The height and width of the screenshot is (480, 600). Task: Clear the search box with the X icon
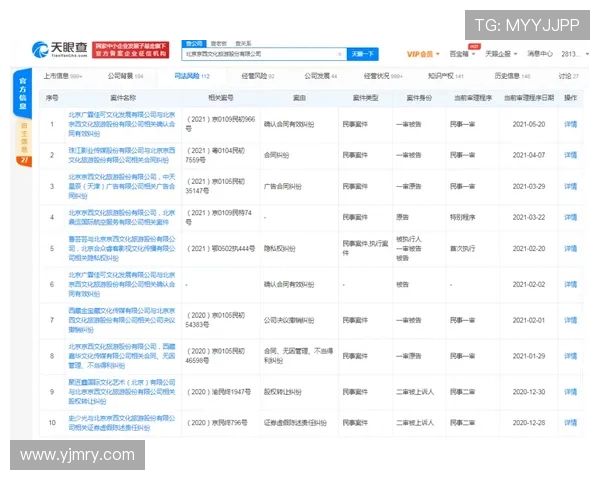[339, 54]
